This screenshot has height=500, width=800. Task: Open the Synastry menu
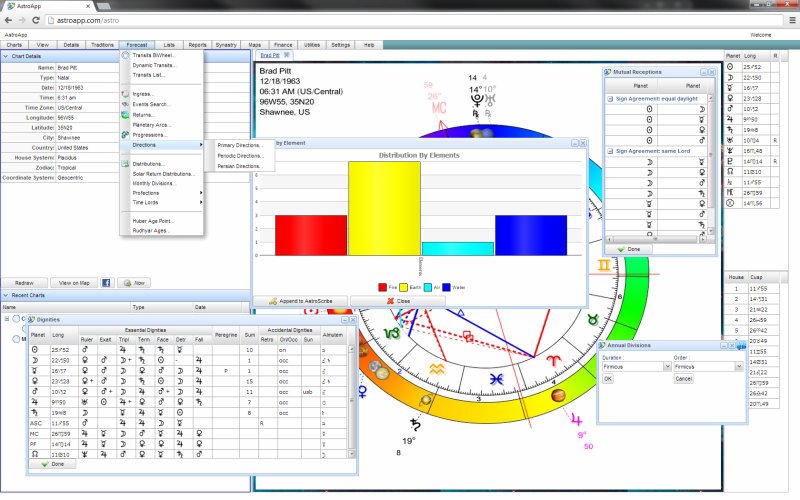226,45
